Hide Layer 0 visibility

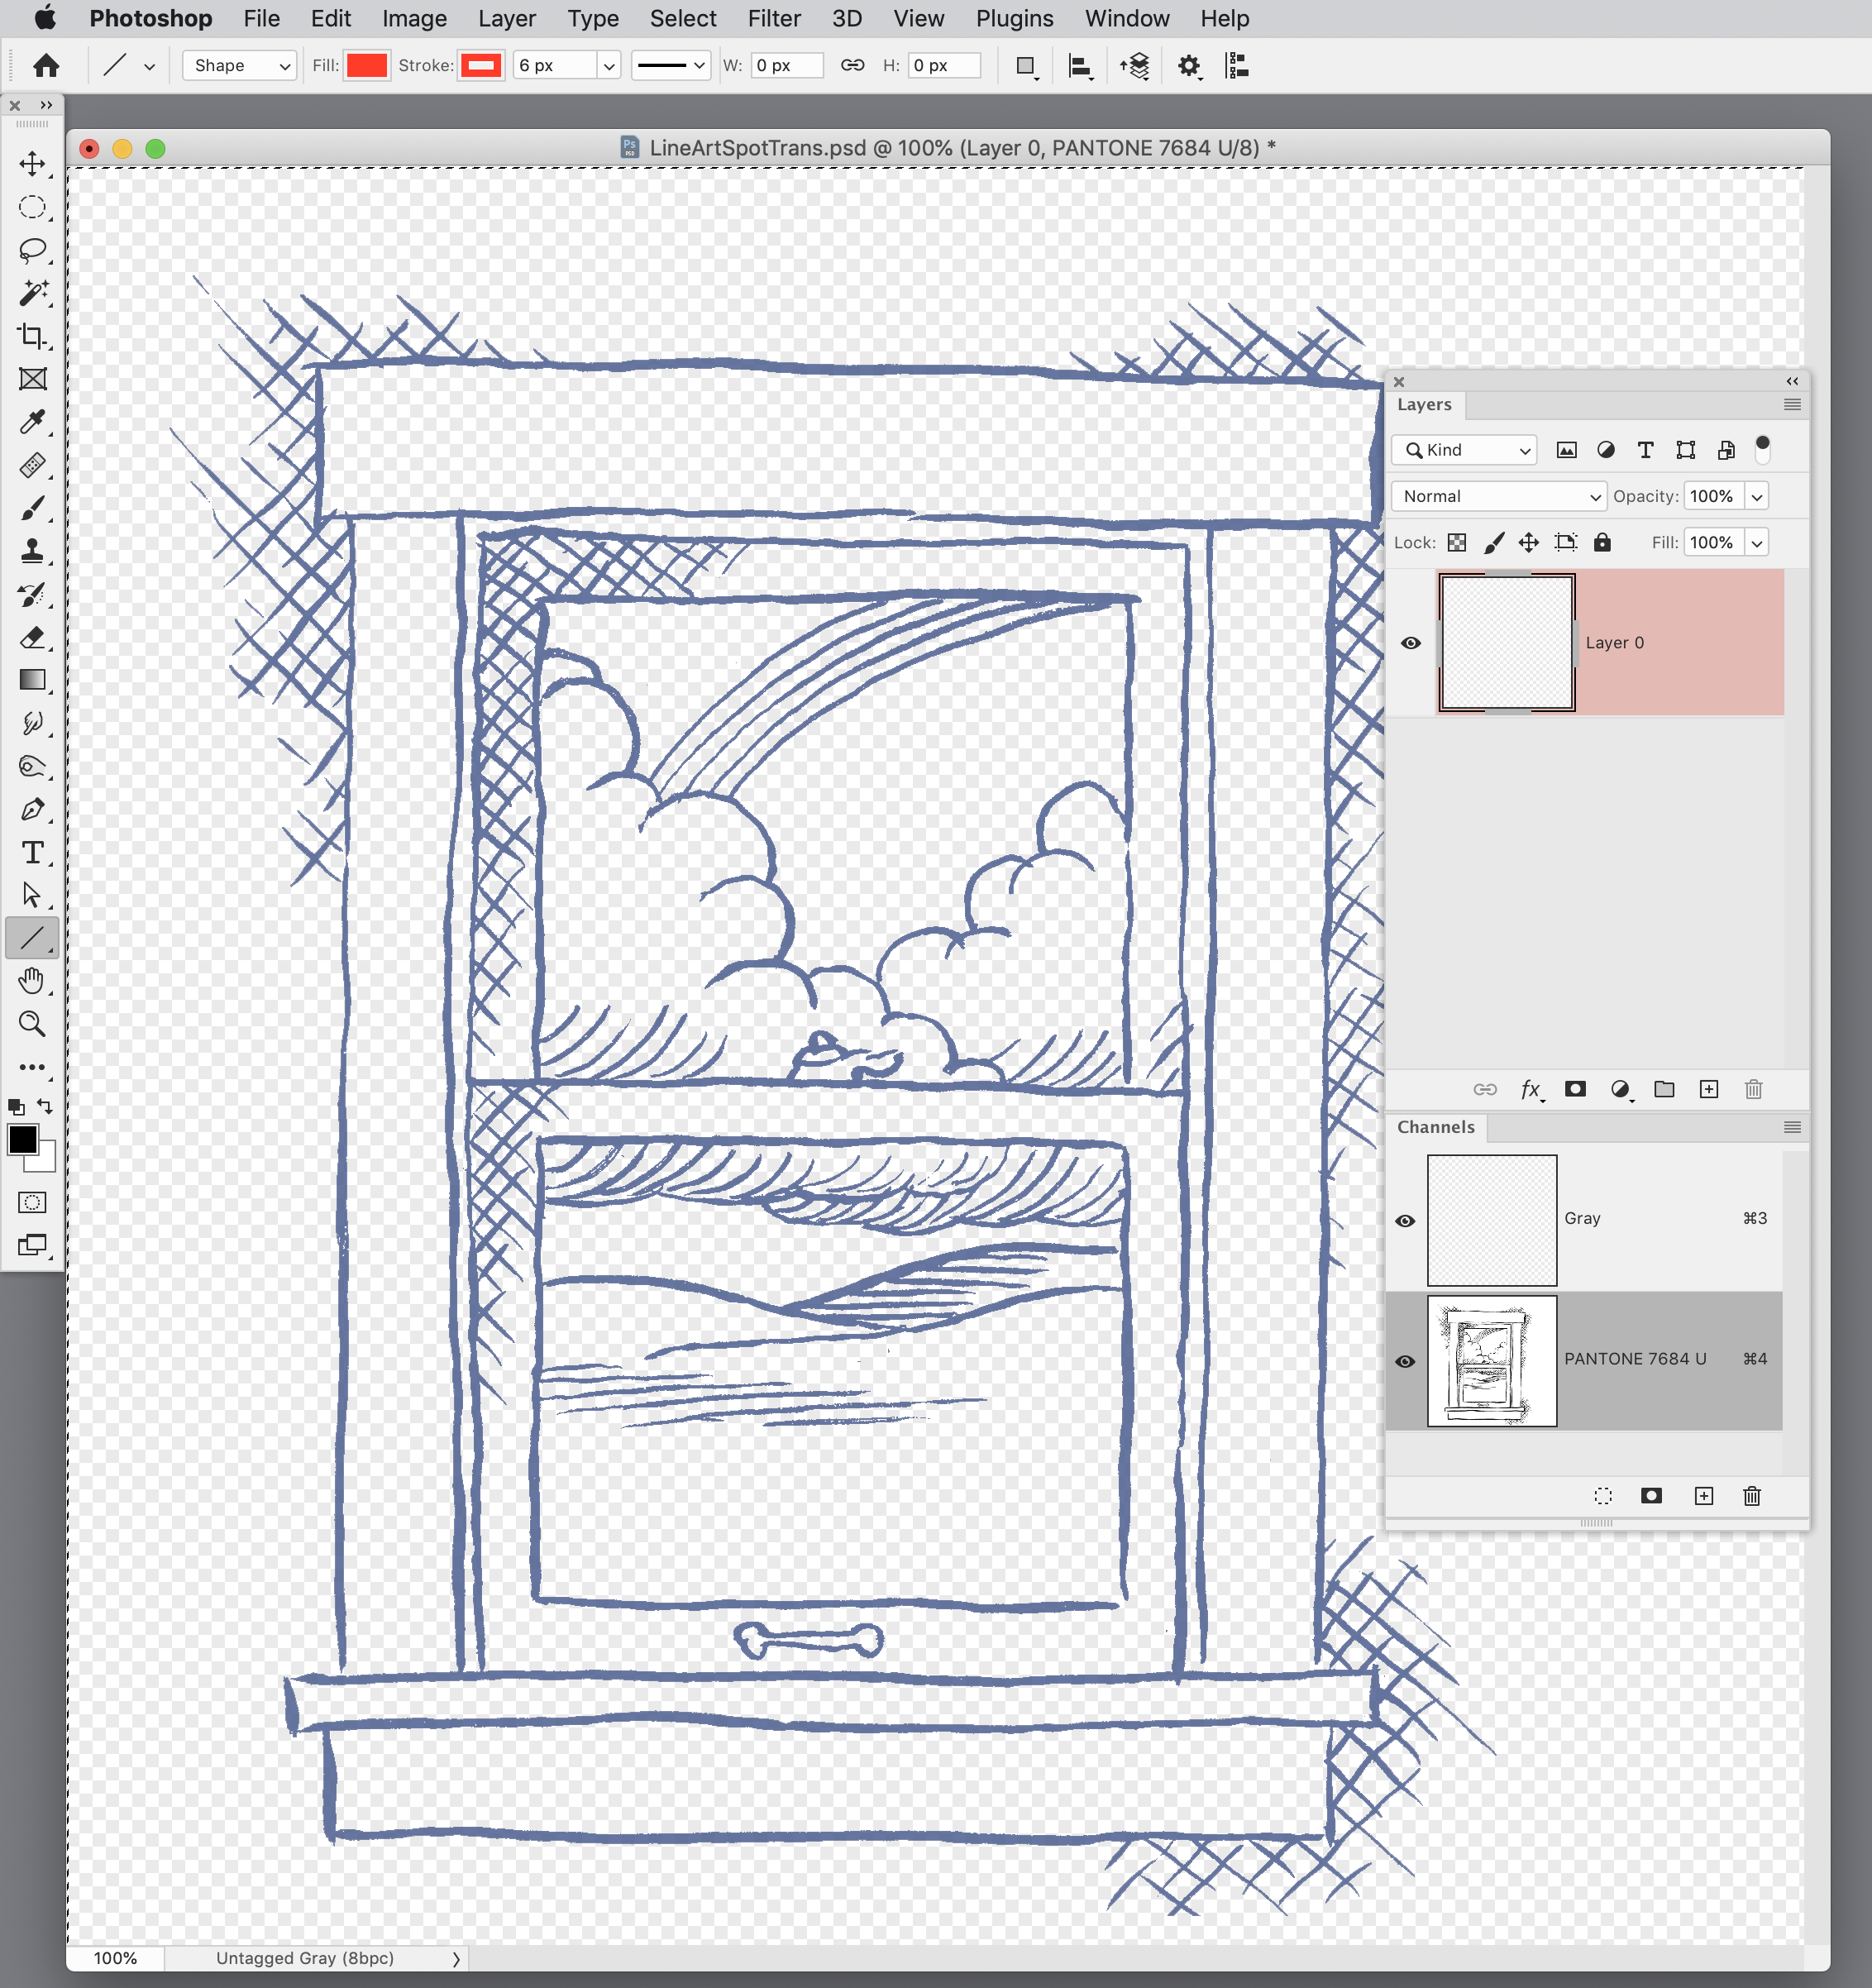pos(1412,643)
